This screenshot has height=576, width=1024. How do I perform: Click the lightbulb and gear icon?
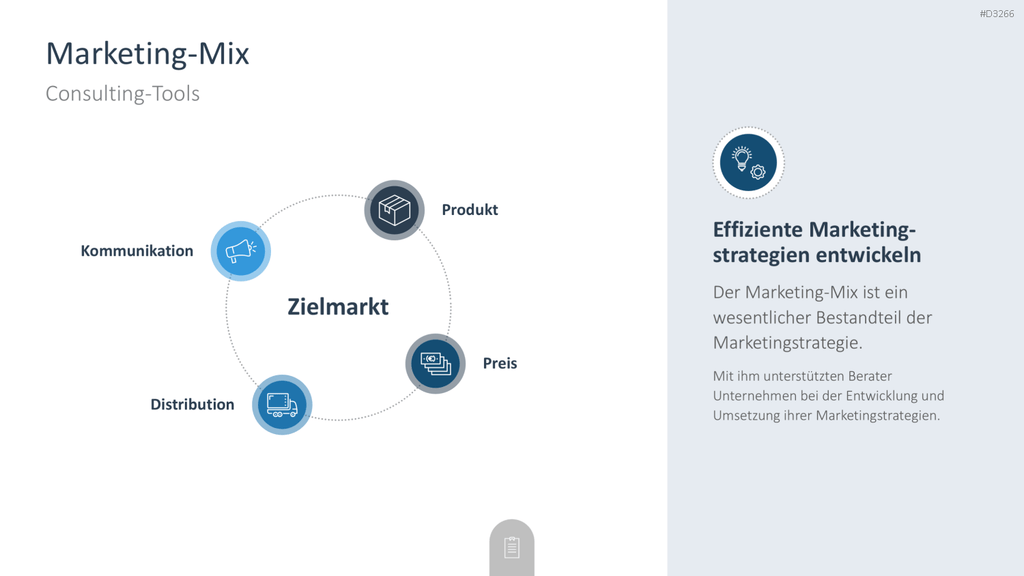(748, 163)
